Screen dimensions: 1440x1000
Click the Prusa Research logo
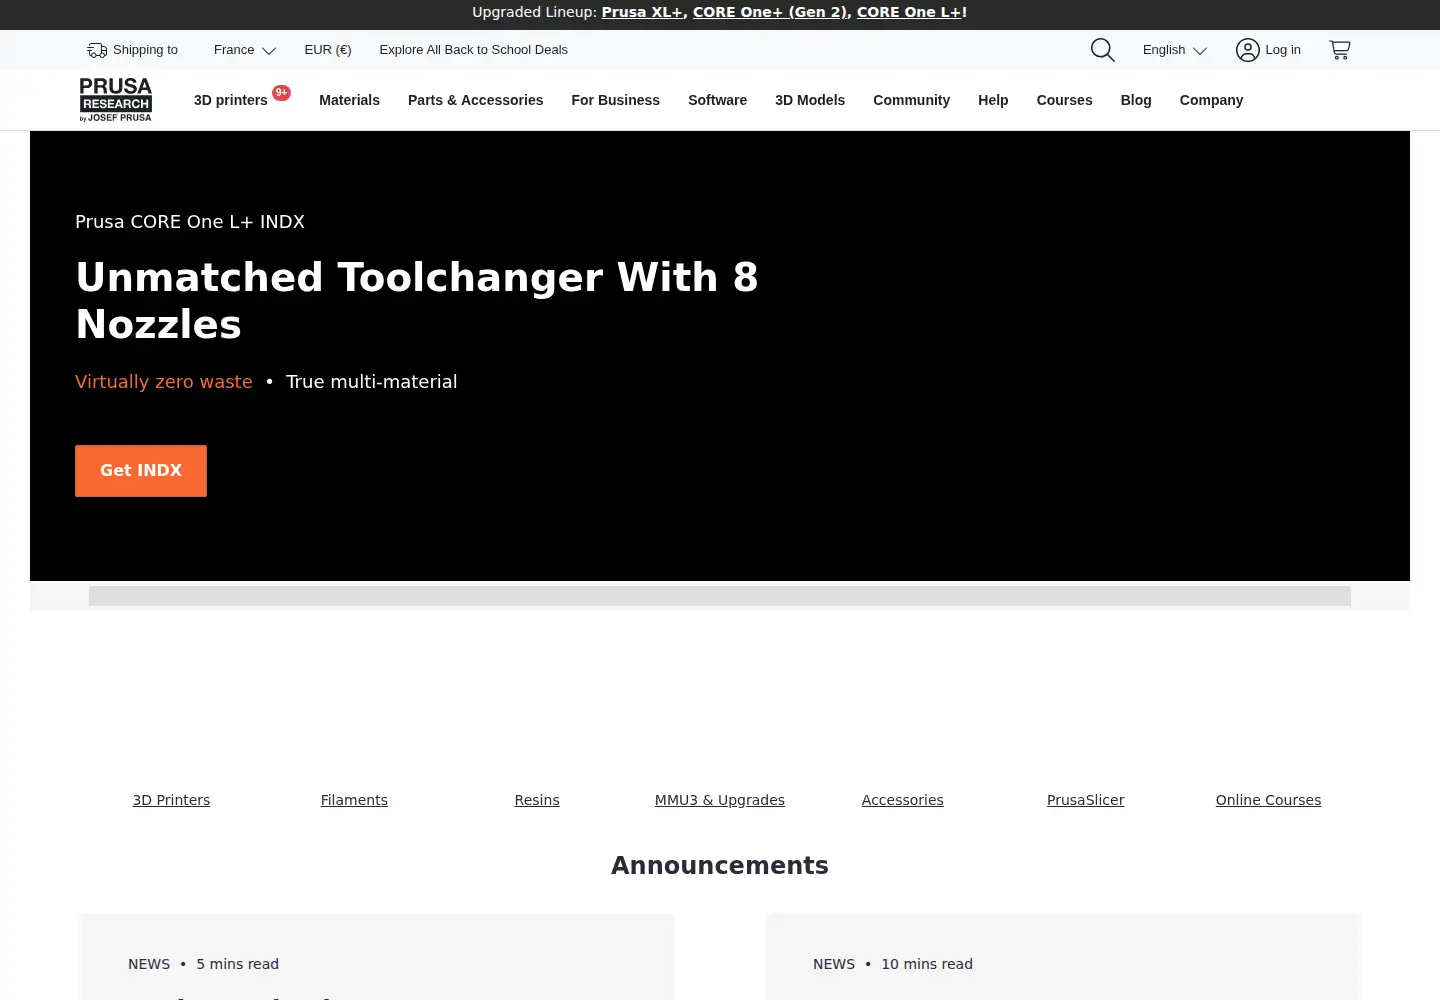point(116,100)
